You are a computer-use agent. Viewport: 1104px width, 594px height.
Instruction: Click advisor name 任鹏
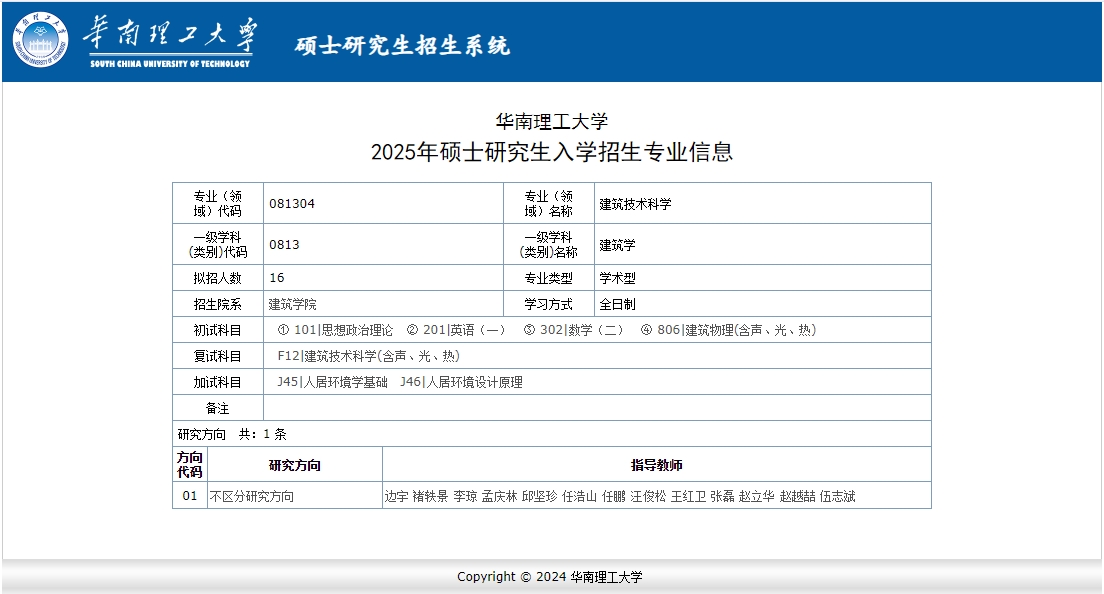[614, 496]
